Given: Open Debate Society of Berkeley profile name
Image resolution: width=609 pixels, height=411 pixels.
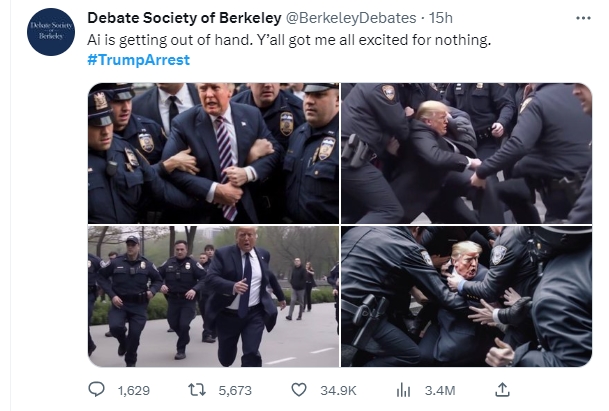Looking at the screenshot, I should click(184, 18).
